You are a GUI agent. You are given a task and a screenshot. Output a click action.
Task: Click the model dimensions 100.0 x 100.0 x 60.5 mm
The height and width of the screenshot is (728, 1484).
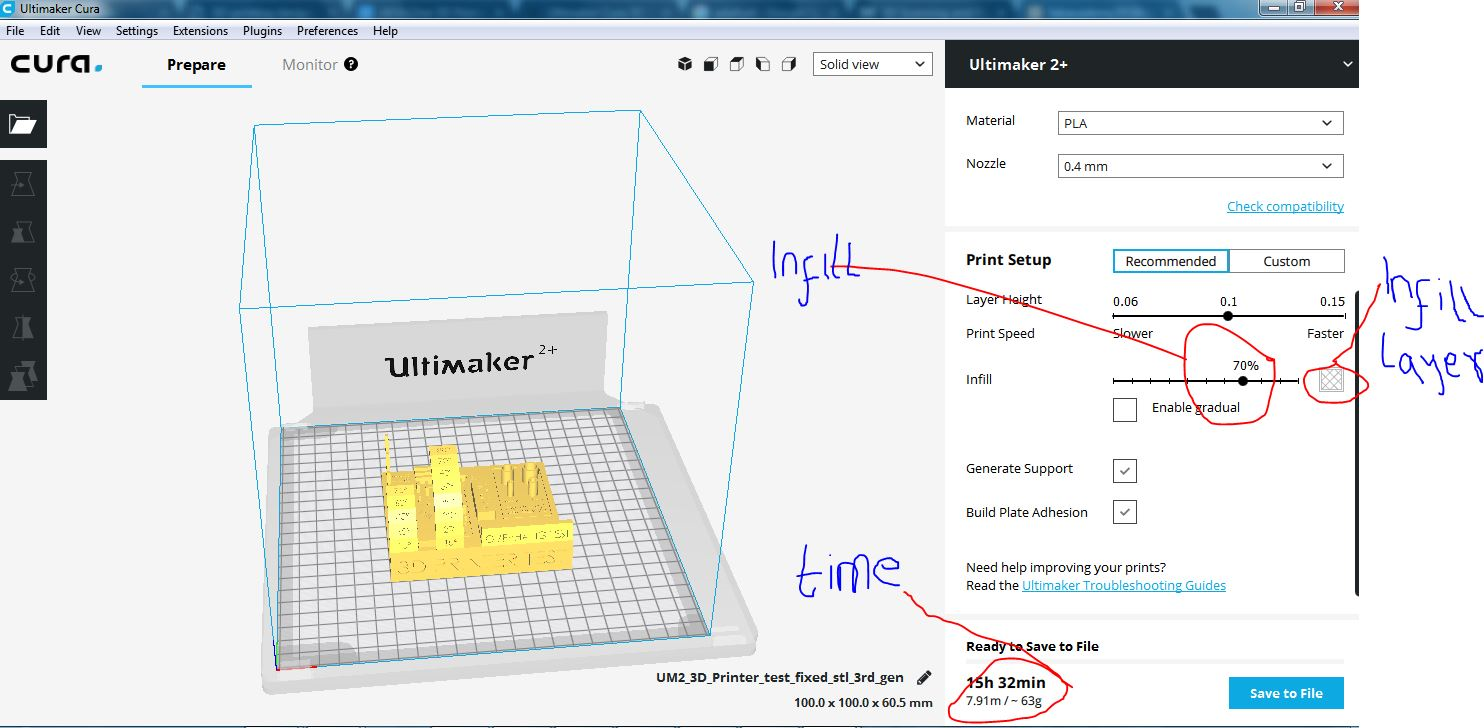(864, 702)
